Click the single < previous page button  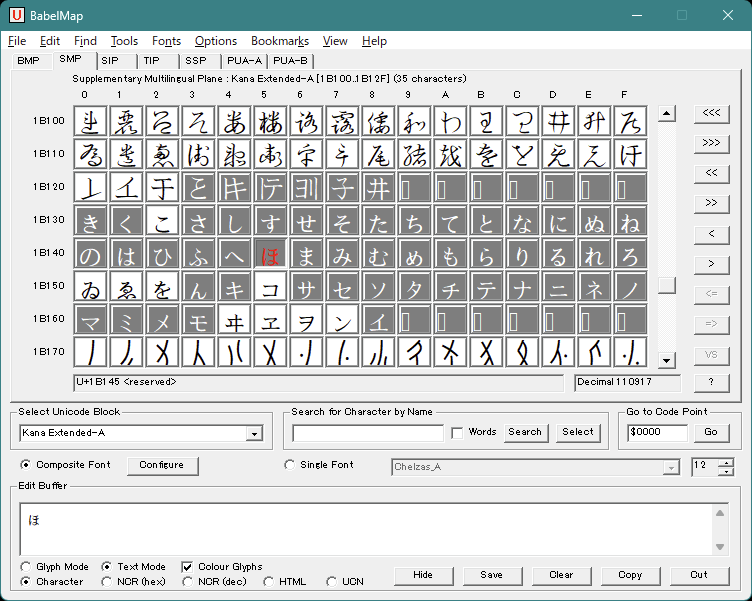pyautogui.click(x=711, y=234)
